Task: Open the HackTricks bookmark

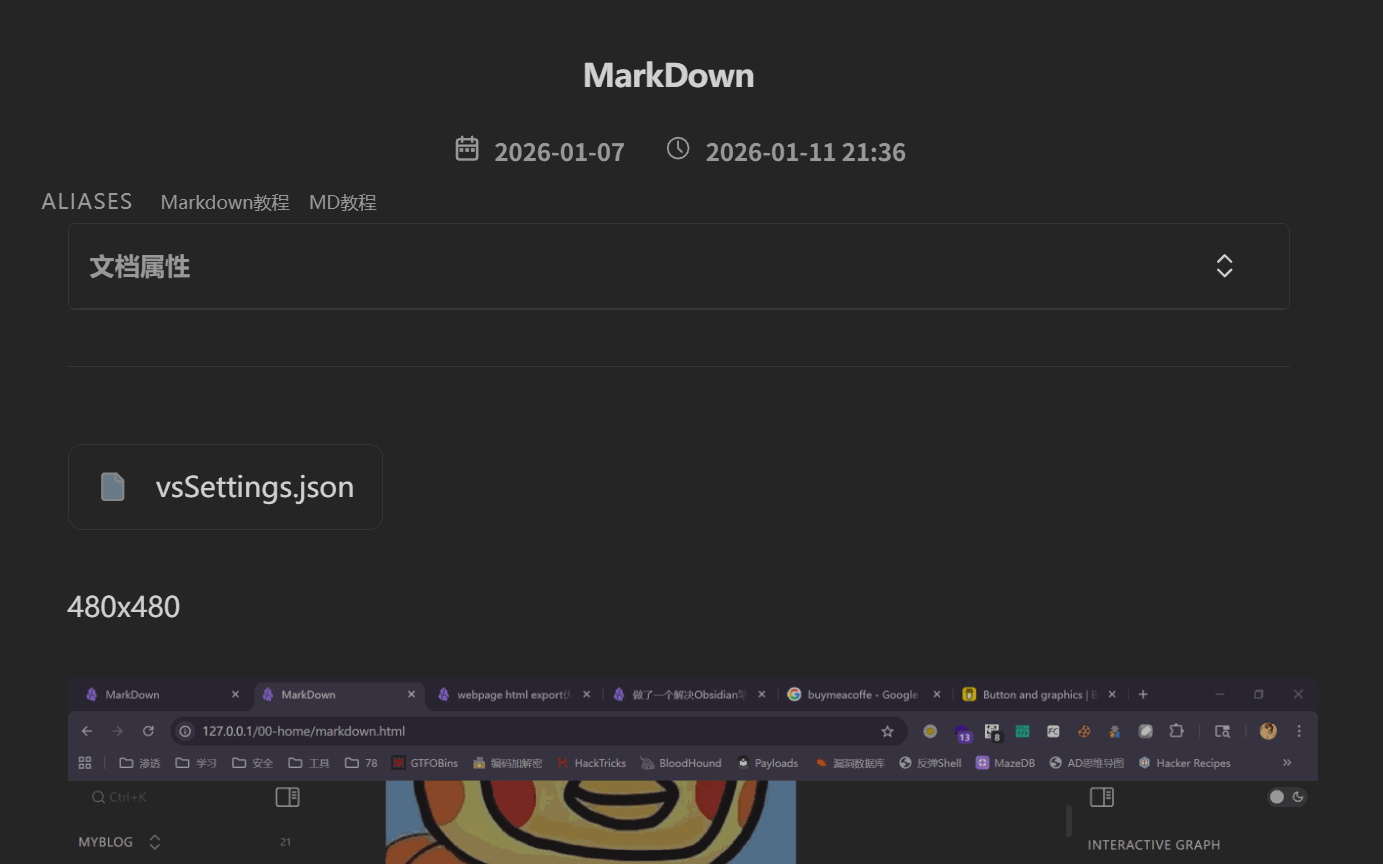Action: point(599,763)
